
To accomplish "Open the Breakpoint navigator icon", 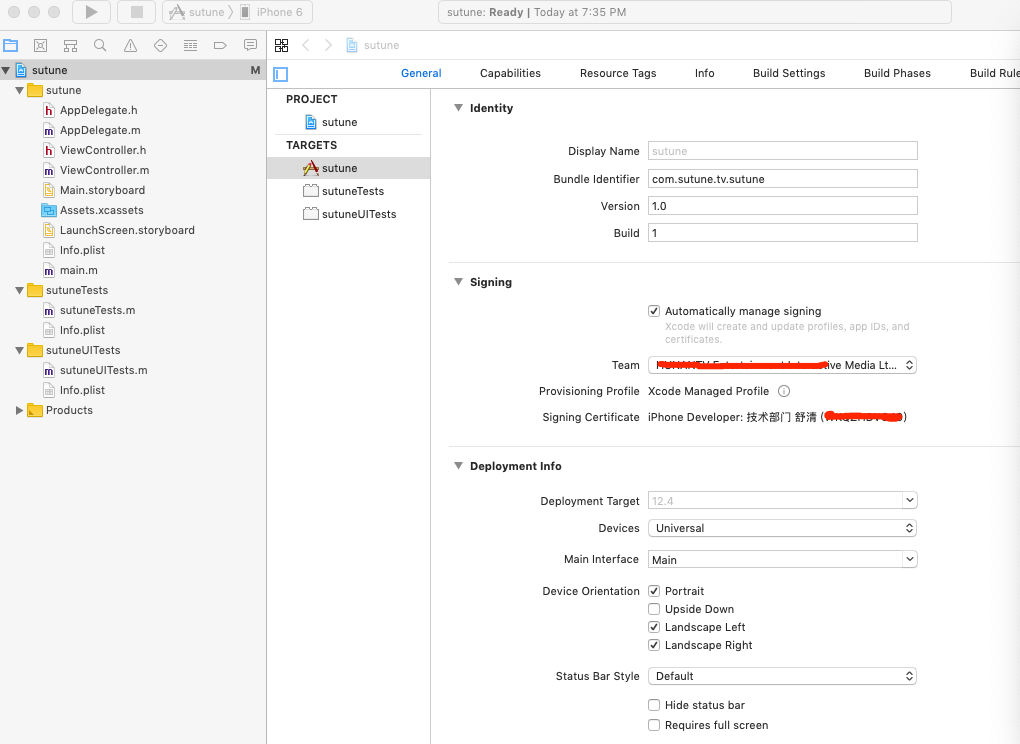I will tap(220, 45).
